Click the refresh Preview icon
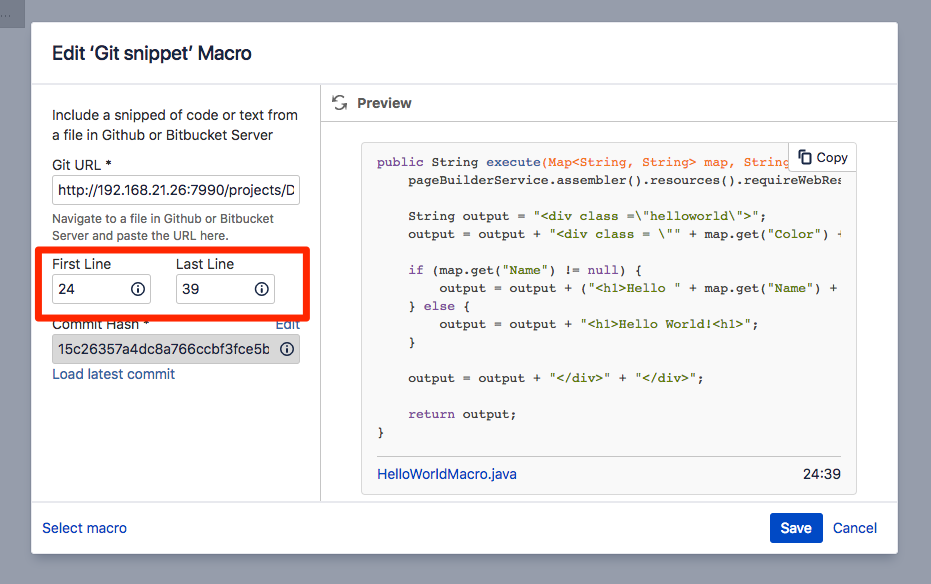Viewport: 931px width, 584px height. tap(340, 103)
